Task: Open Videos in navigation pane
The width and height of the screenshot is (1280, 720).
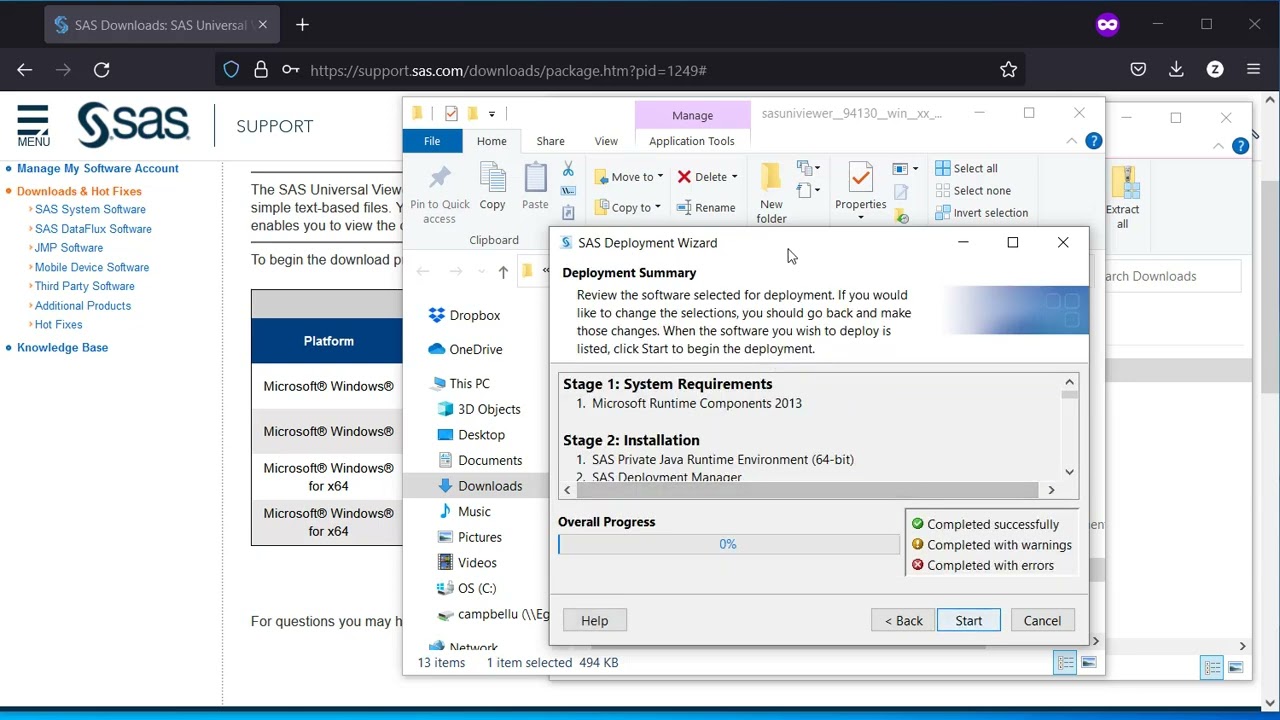Action: point(467,563)
